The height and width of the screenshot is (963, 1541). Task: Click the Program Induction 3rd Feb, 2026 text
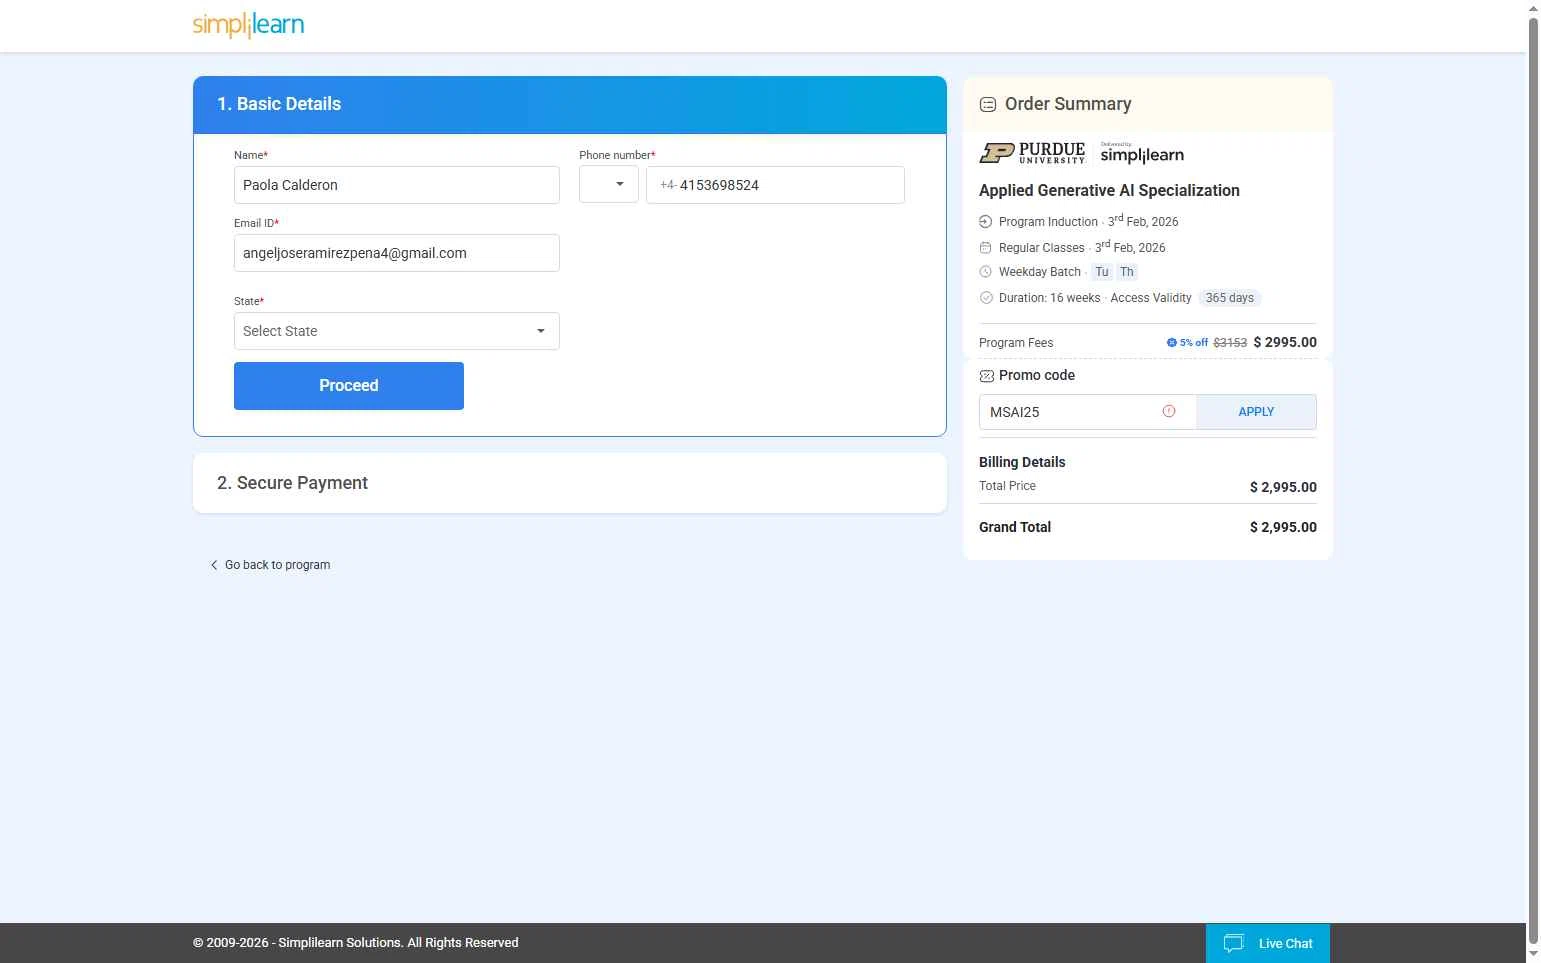coord(1089,221)
